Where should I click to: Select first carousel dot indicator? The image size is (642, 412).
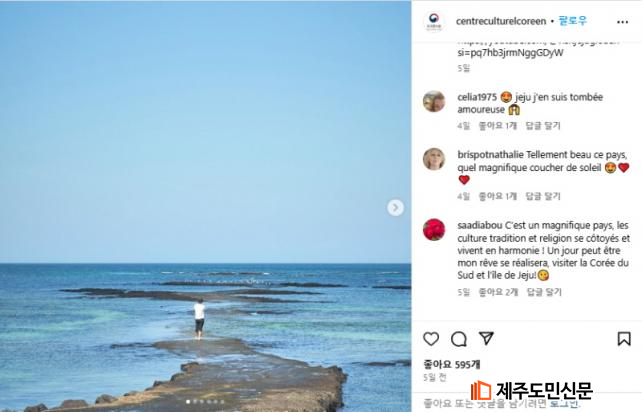188,402
